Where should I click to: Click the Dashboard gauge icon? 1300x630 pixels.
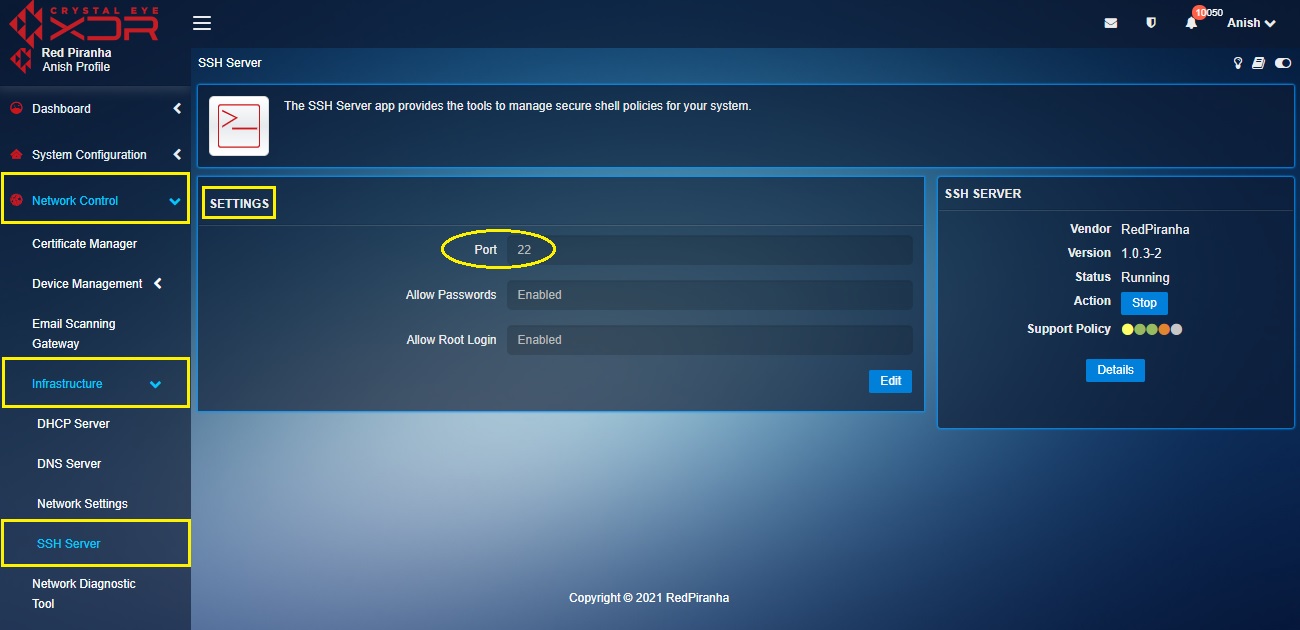[15, 108]
